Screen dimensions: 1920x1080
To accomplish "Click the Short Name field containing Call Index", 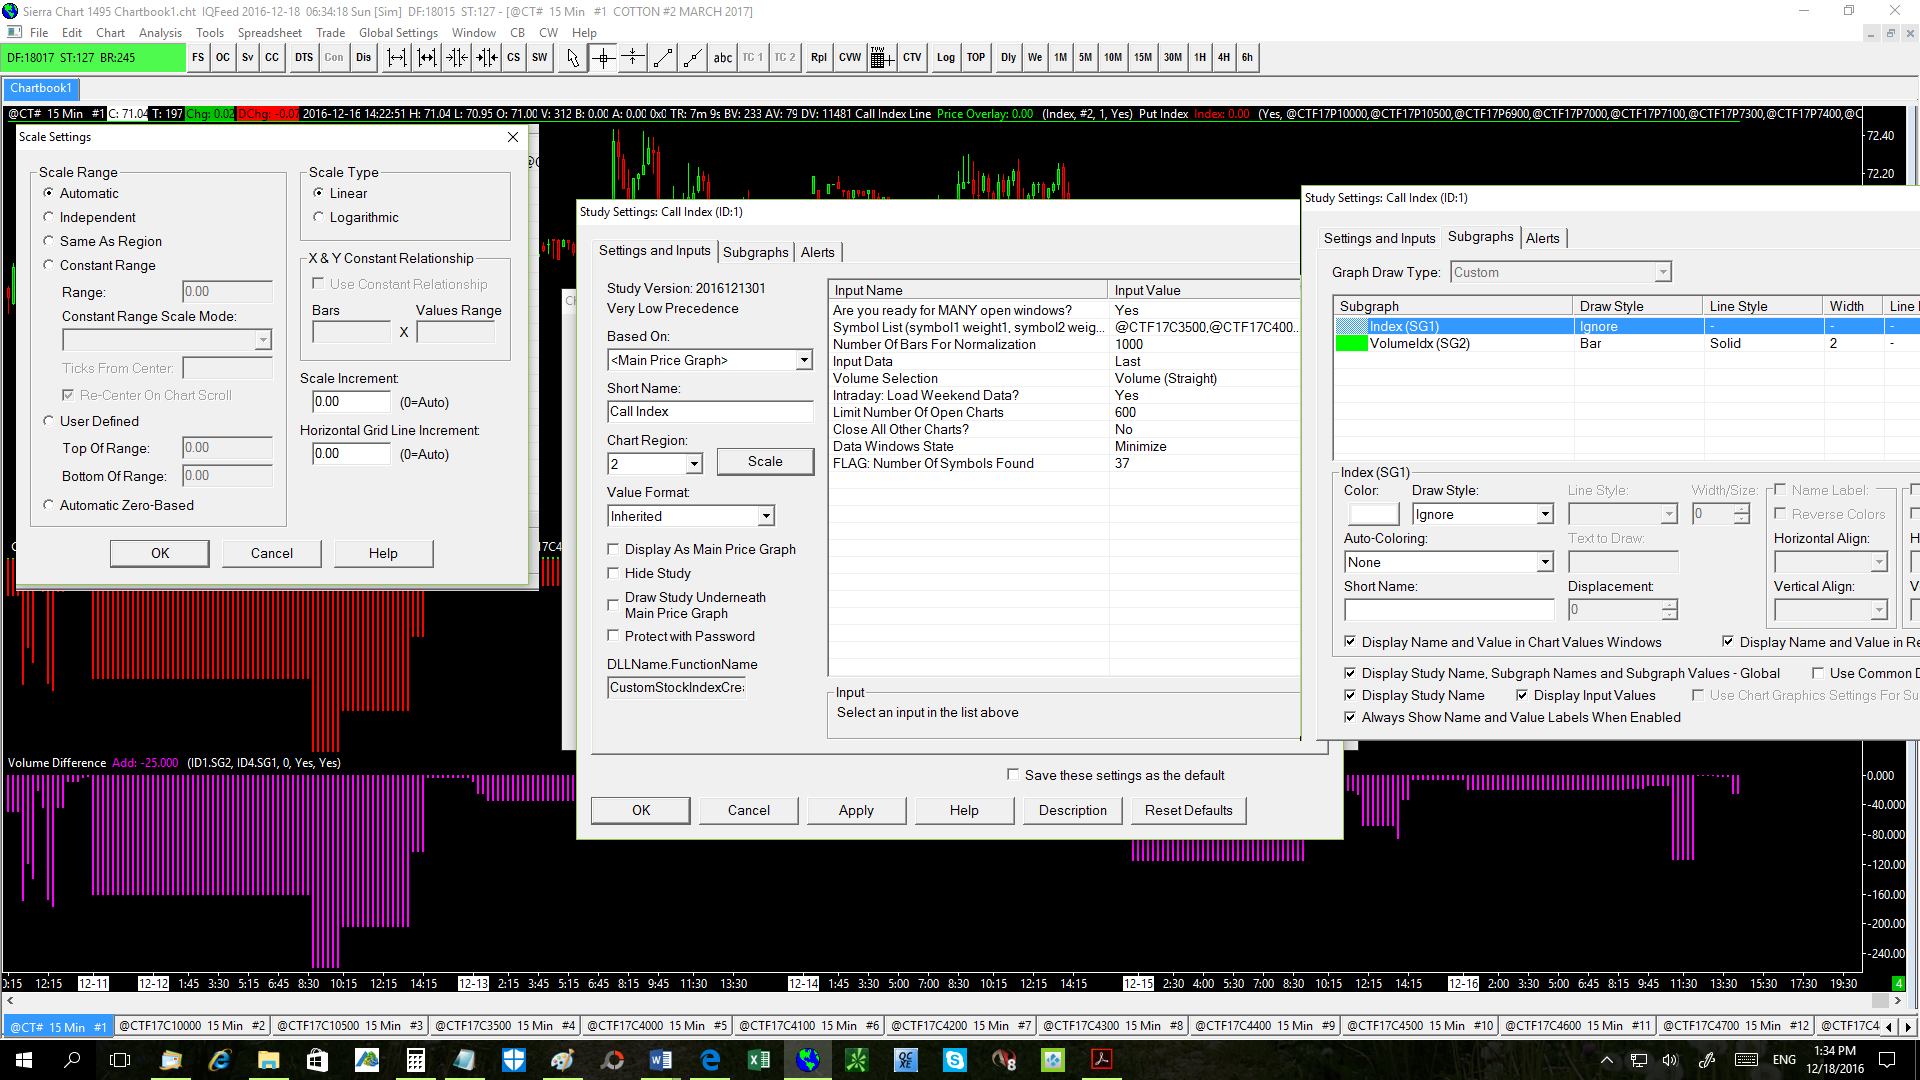I will pos(710,411).
